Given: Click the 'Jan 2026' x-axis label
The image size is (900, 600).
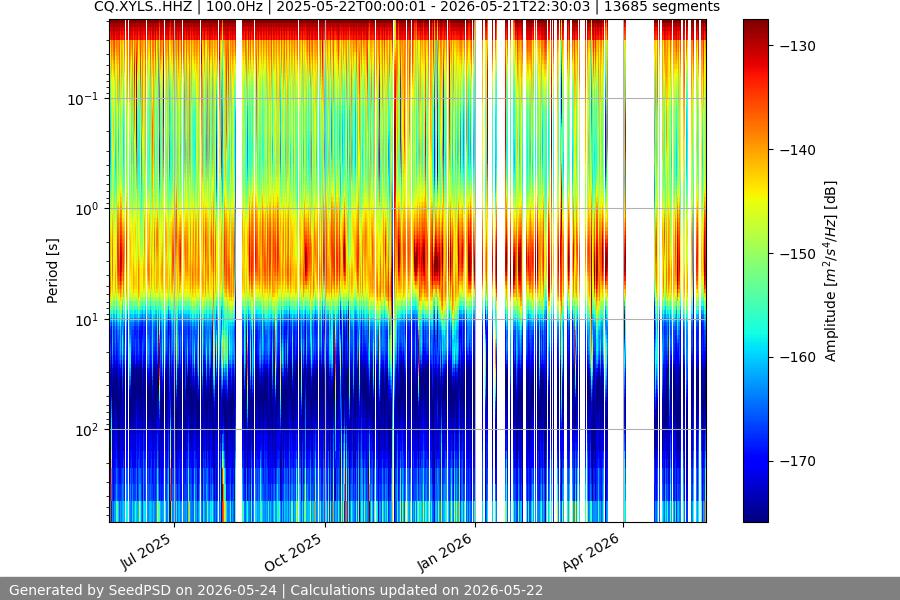Looking at the screenshot, I should (x=445, y=552).
